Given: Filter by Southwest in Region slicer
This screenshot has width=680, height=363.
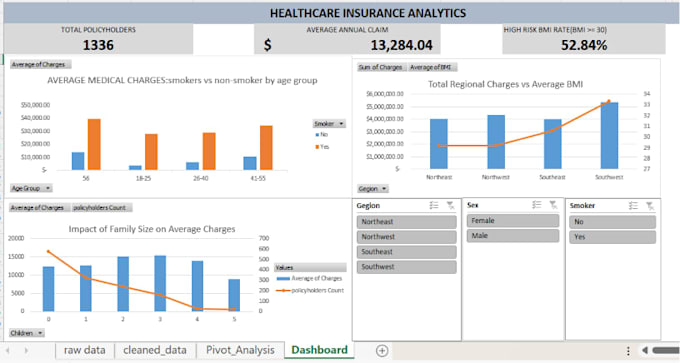Looking at the screenshot, I should pos(406,267).
